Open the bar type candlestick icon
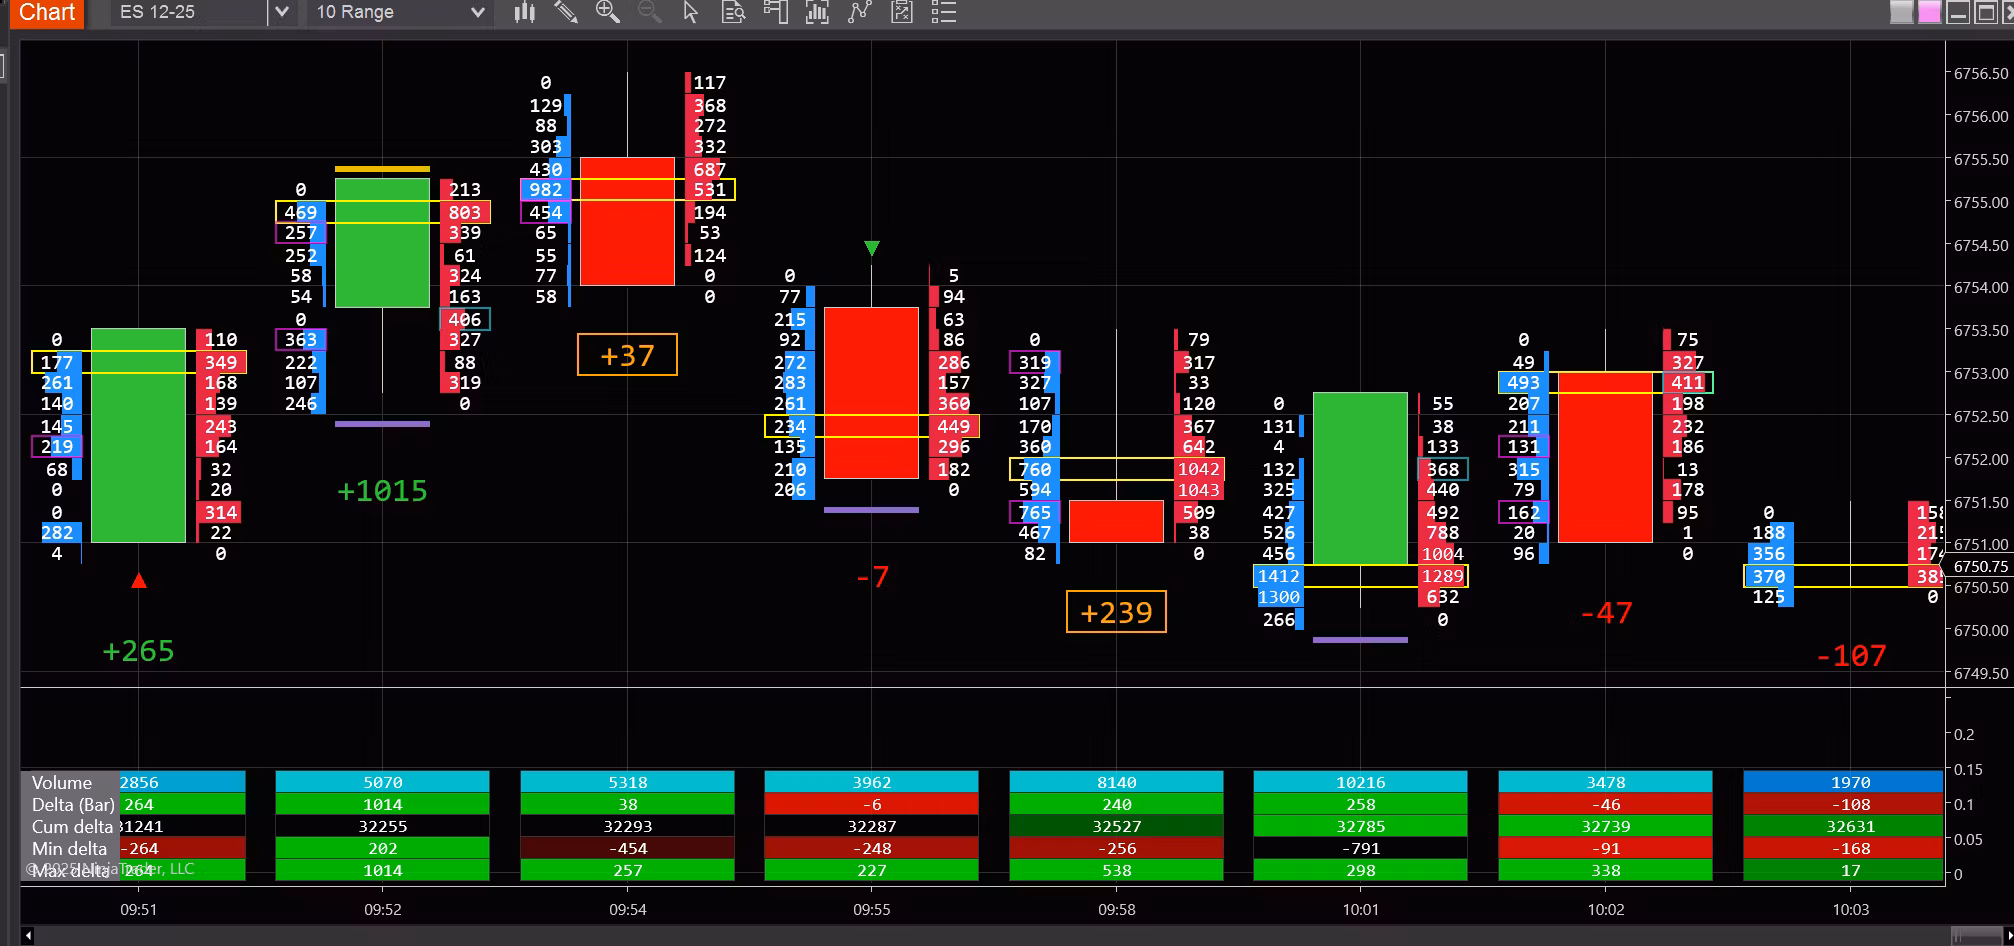Screen dimensions: 2014x946 525,12
